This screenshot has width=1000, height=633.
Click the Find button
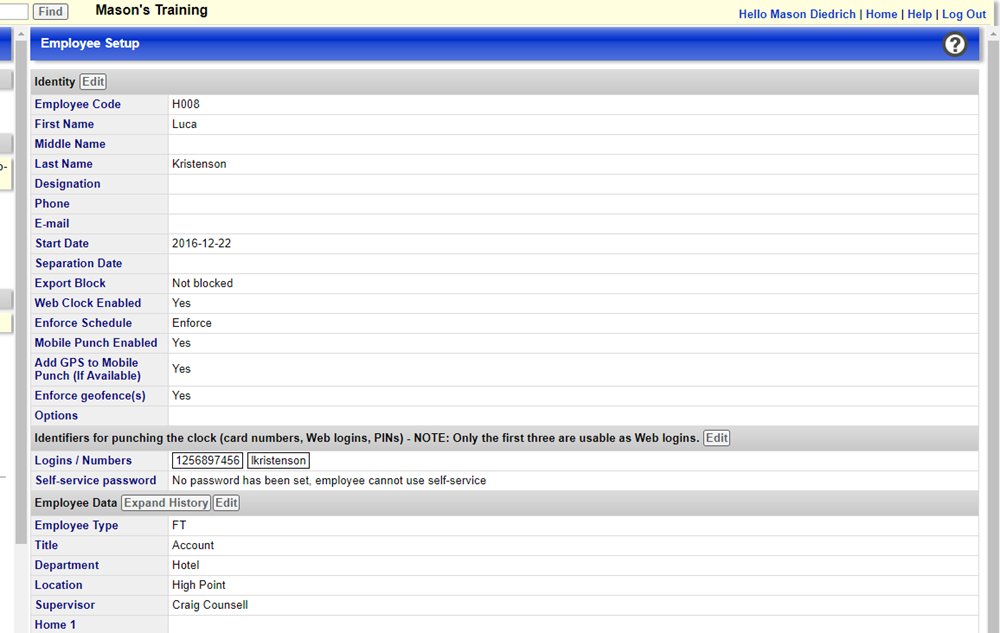pyautogui.click(x=50, y=11)
